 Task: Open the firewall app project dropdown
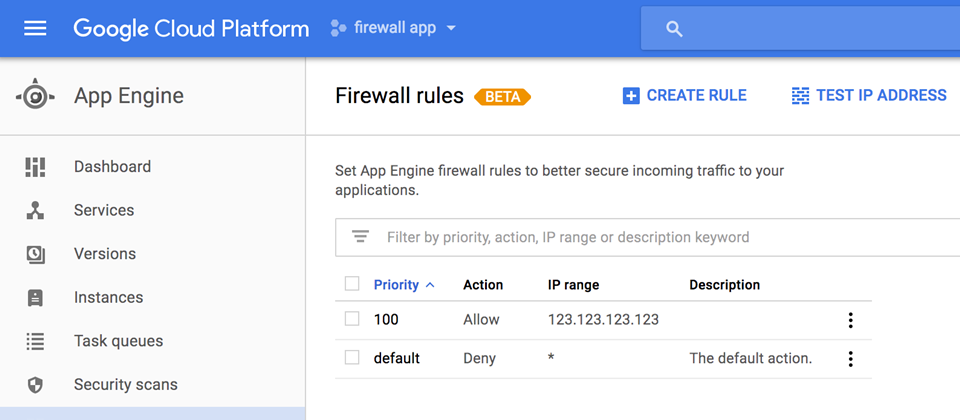(x=393, y=28)
